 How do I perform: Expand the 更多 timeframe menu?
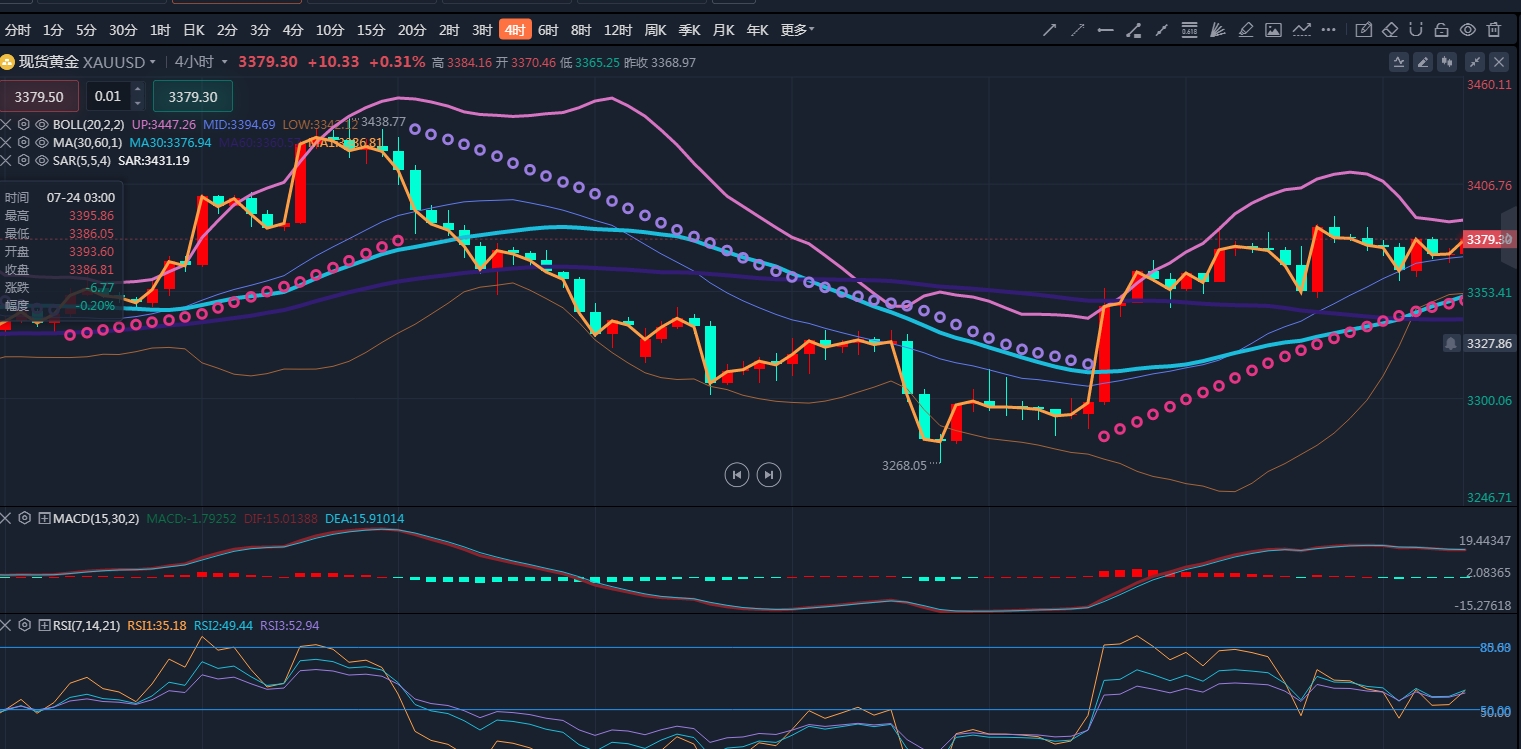(797, 30)
